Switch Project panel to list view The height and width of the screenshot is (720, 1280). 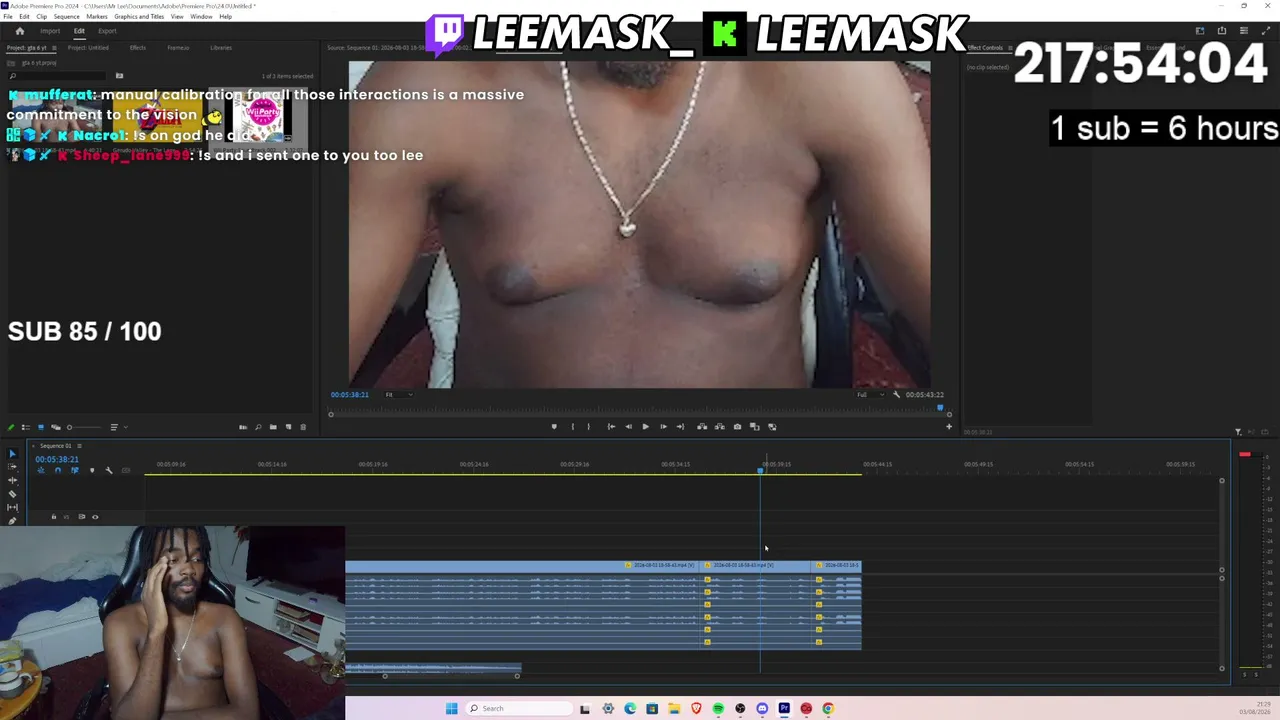click(26, 427)
